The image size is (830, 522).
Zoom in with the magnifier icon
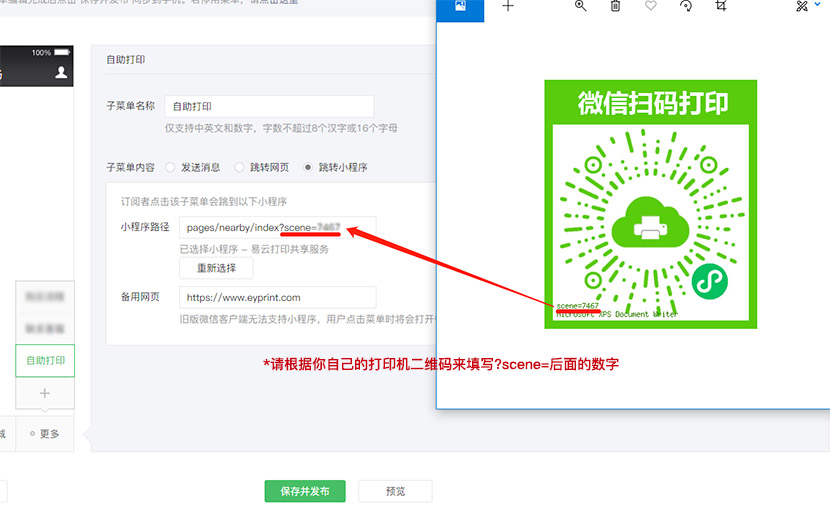[580, 6]
